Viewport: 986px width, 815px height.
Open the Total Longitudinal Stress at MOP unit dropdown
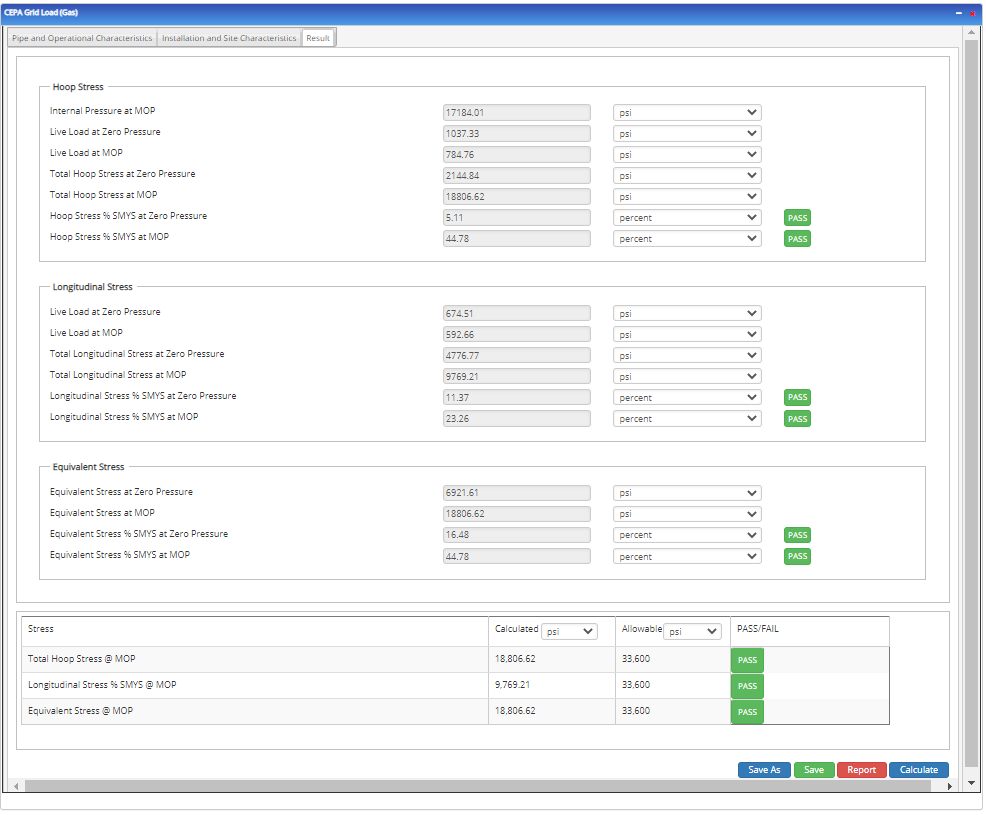686,375
